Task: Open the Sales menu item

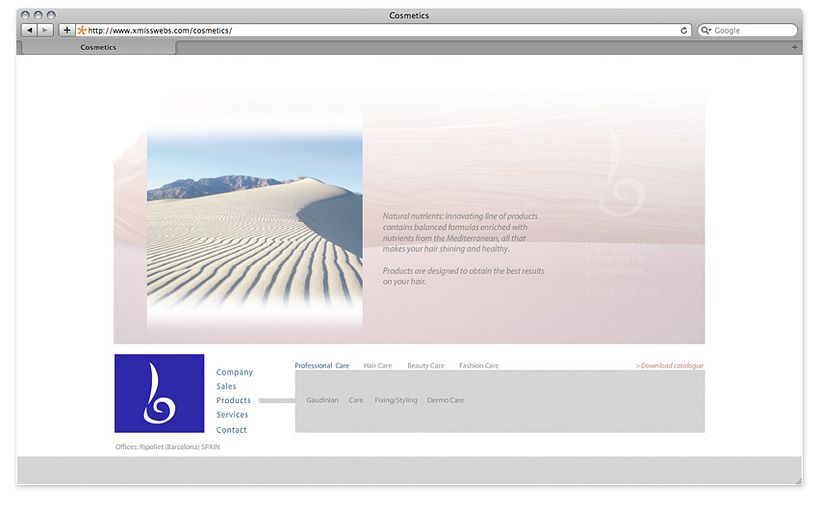Action: pyautogui.click(x=226, y=386)
